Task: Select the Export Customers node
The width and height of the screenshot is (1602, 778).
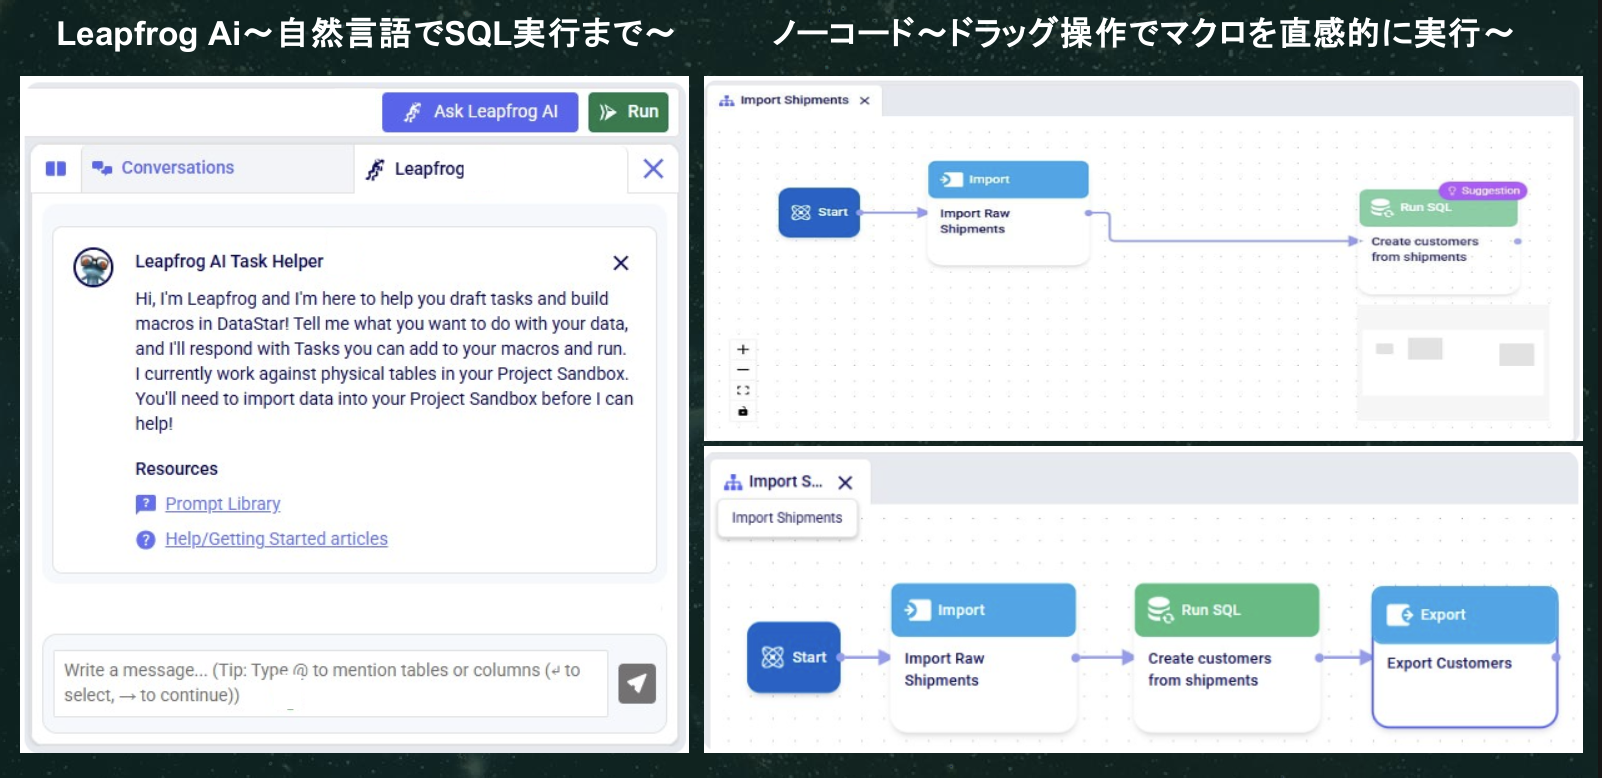Action: [x=1464, y=658]
